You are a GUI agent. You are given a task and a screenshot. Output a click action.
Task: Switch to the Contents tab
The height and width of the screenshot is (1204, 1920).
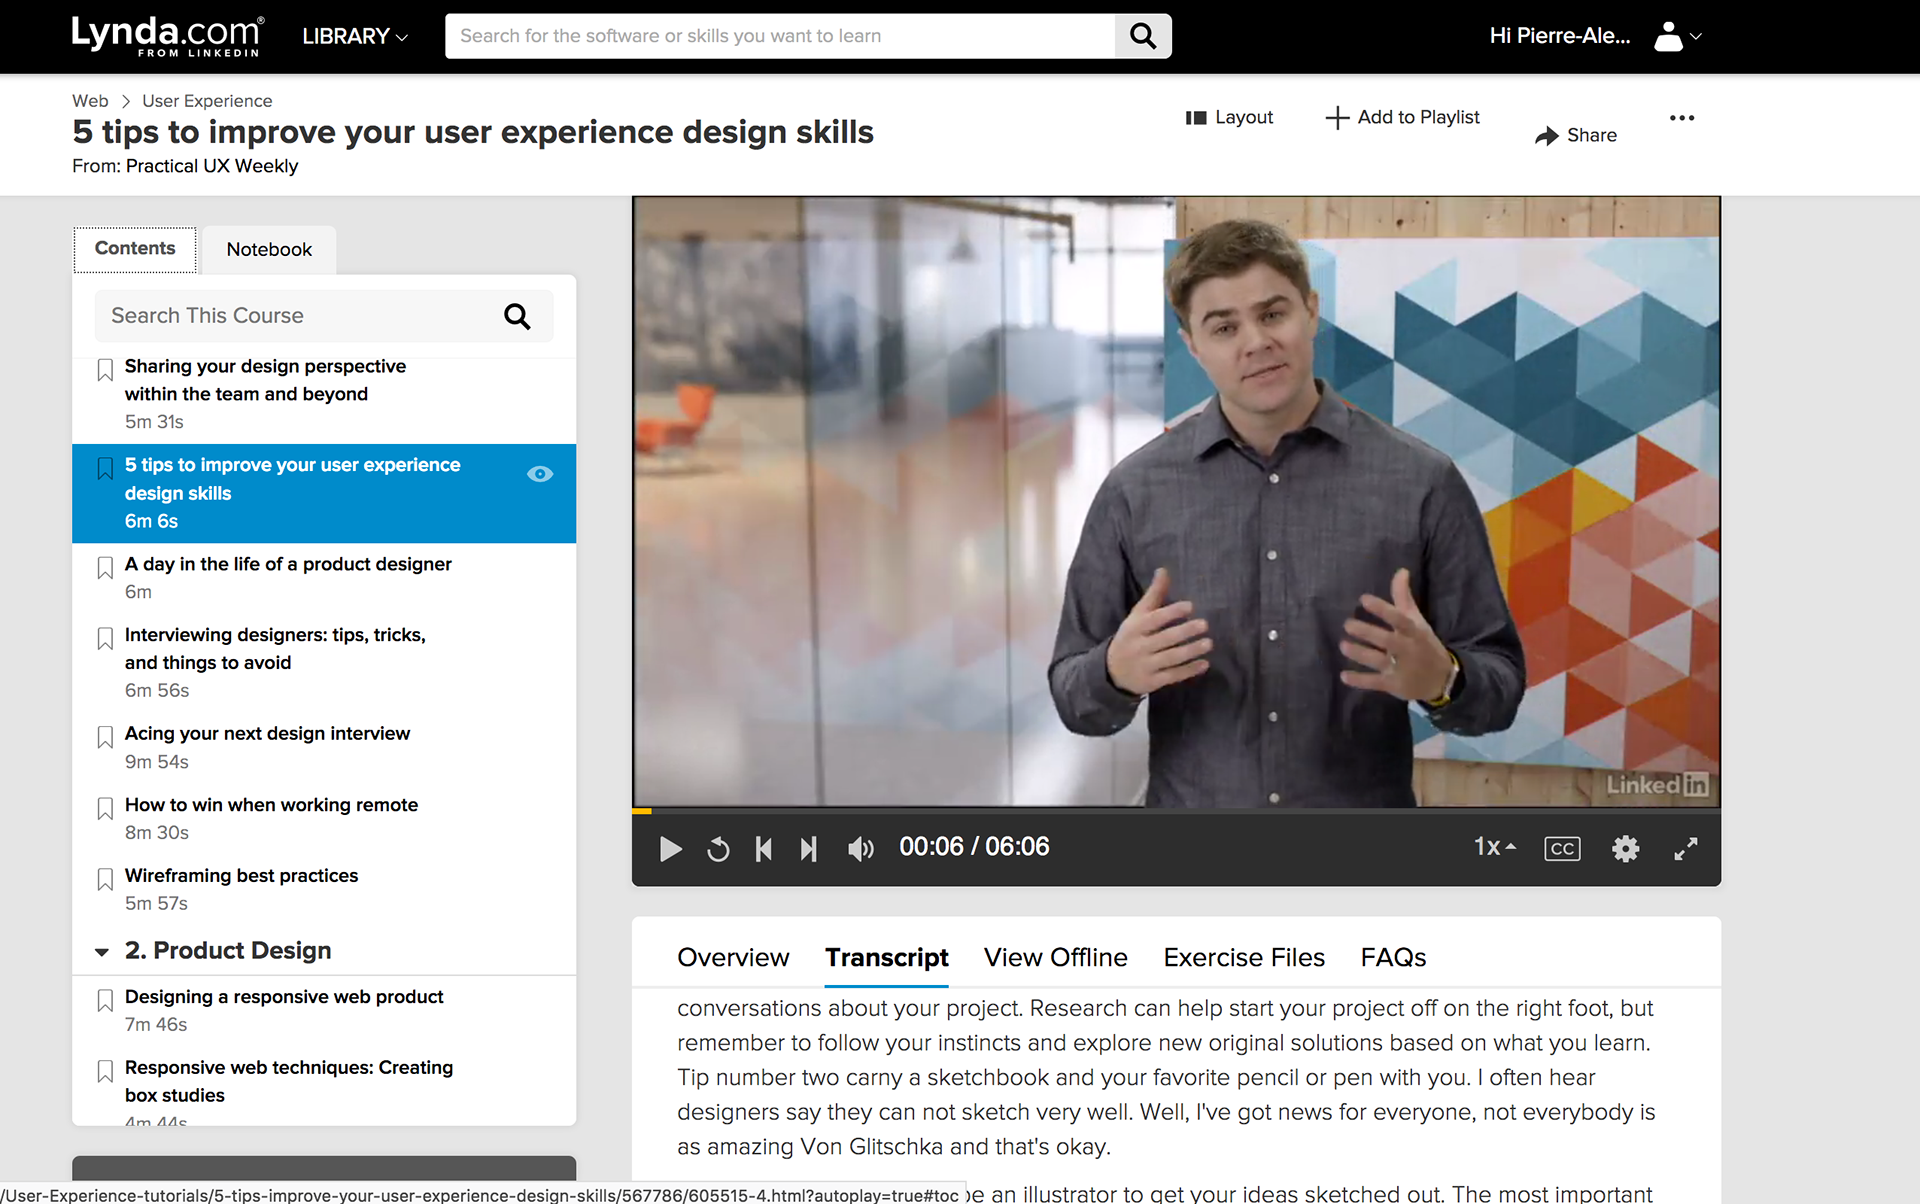[135, 249]
